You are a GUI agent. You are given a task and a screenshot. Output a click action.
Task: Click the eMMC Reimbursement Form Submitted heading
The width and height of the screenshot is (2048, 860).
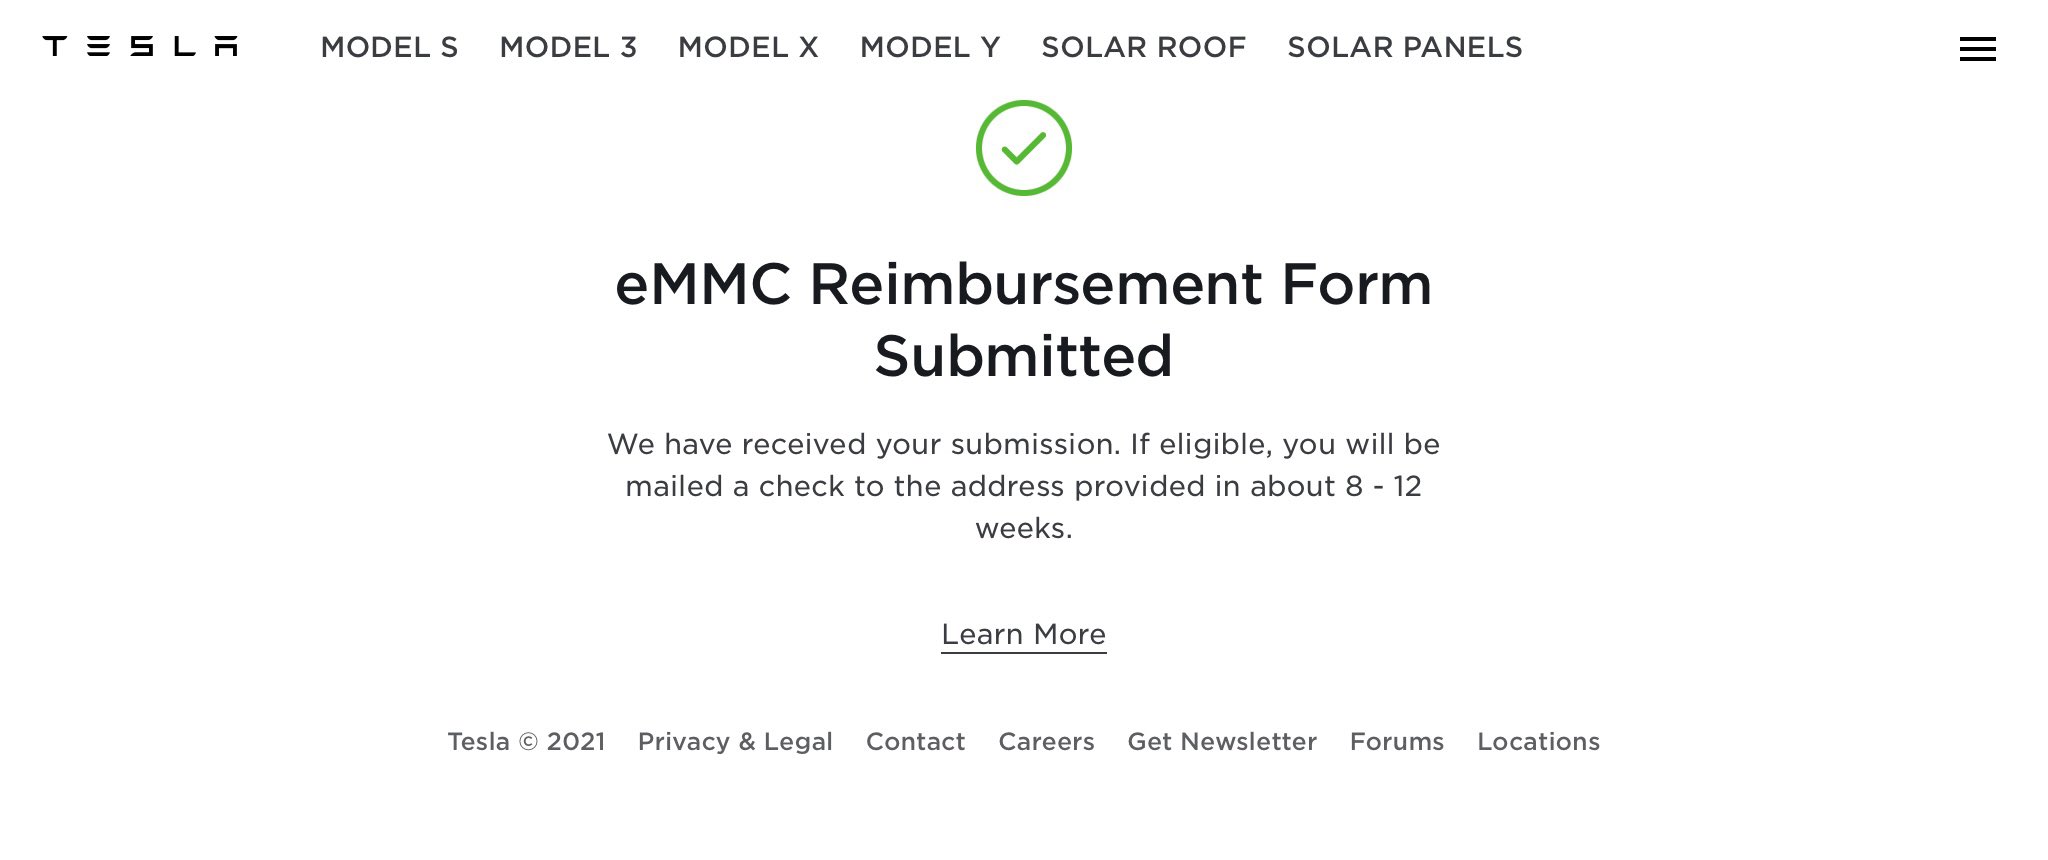1023,320
